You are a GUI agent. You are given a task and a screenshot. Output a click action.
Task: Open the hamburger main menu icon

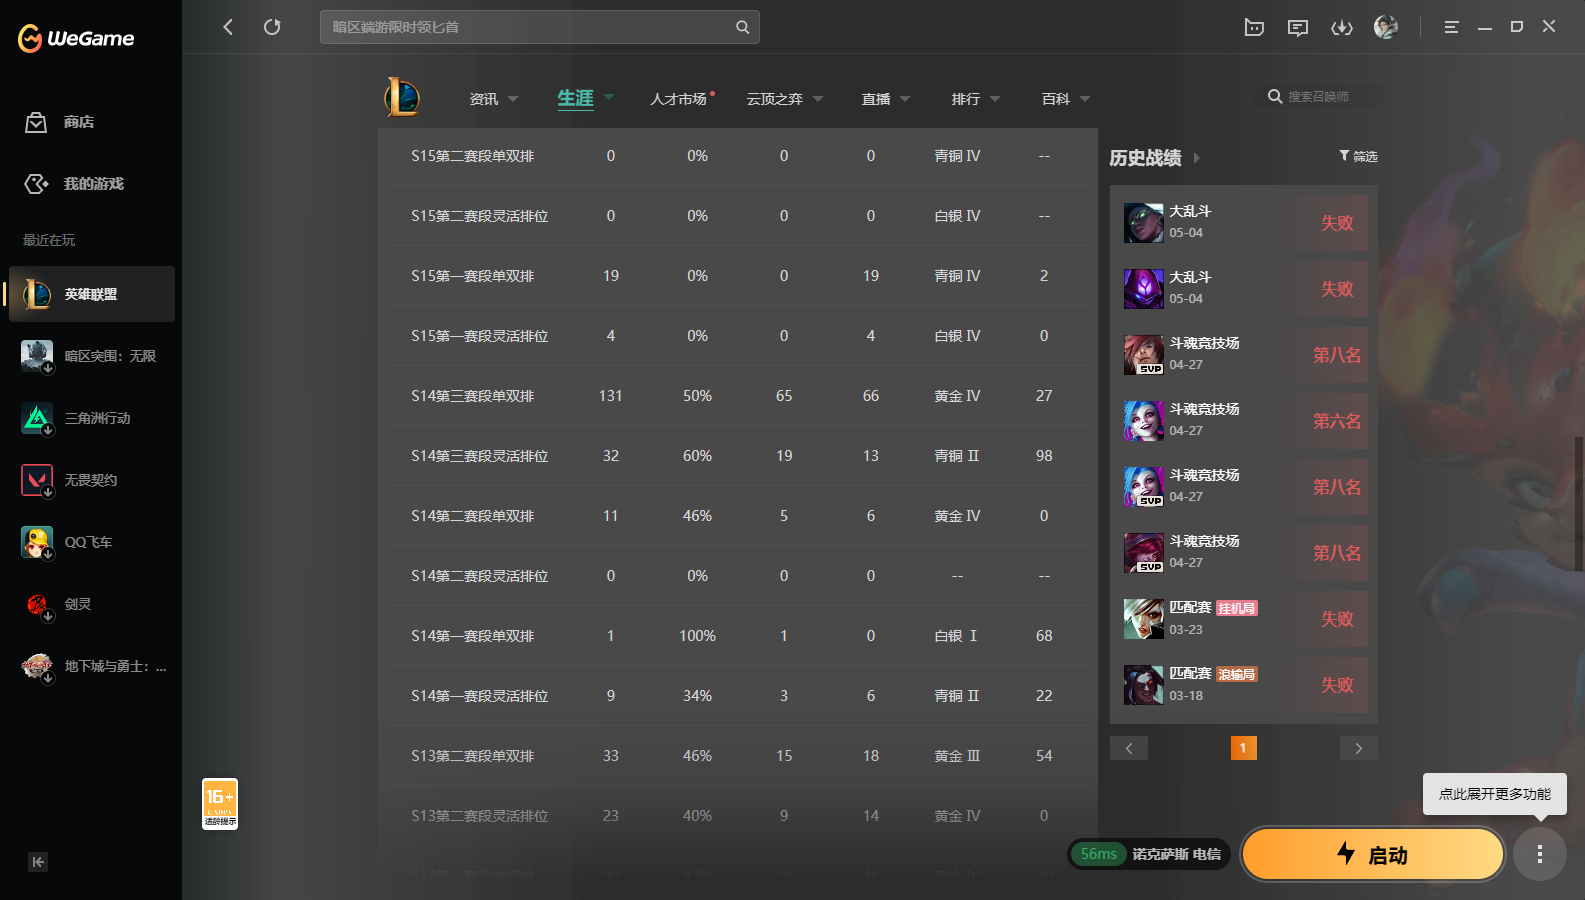point(1451,27)
